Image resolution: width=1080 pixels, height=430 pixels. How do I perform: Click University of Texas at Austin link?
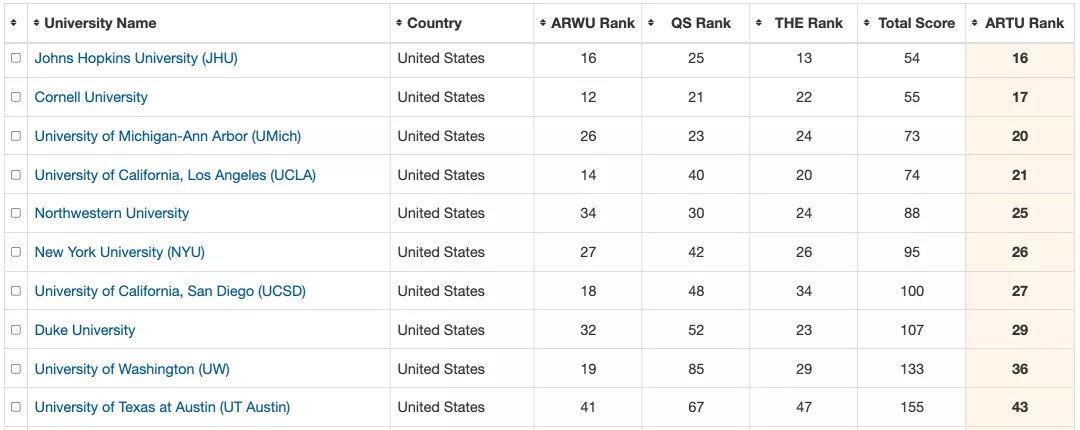[163, 407]
